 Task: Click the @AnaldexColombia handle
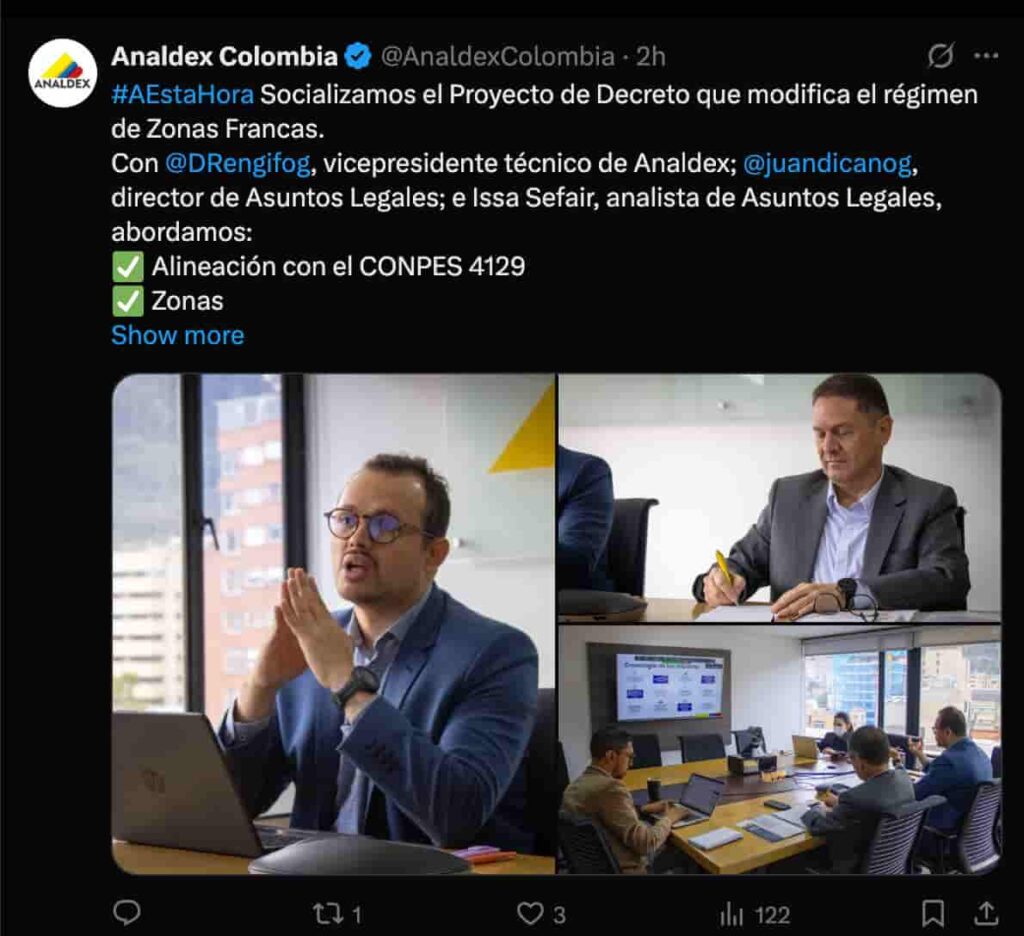pos(498,57)
